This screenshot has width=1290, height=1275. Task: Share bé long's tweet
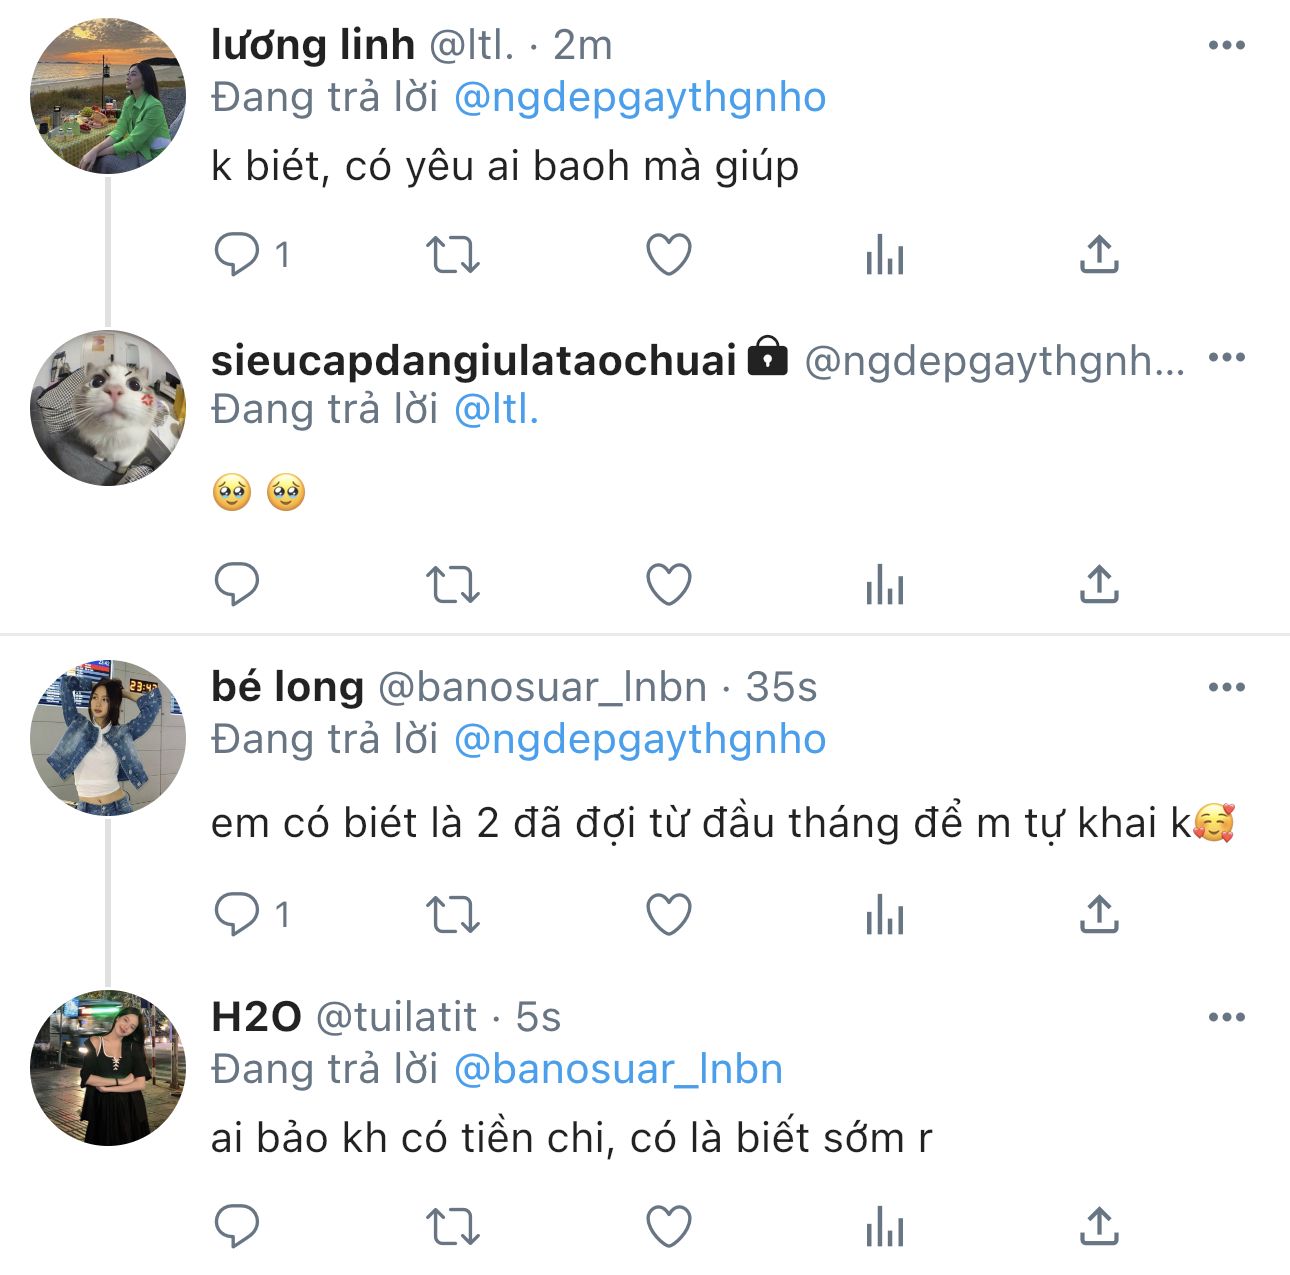click(1098, 914)
